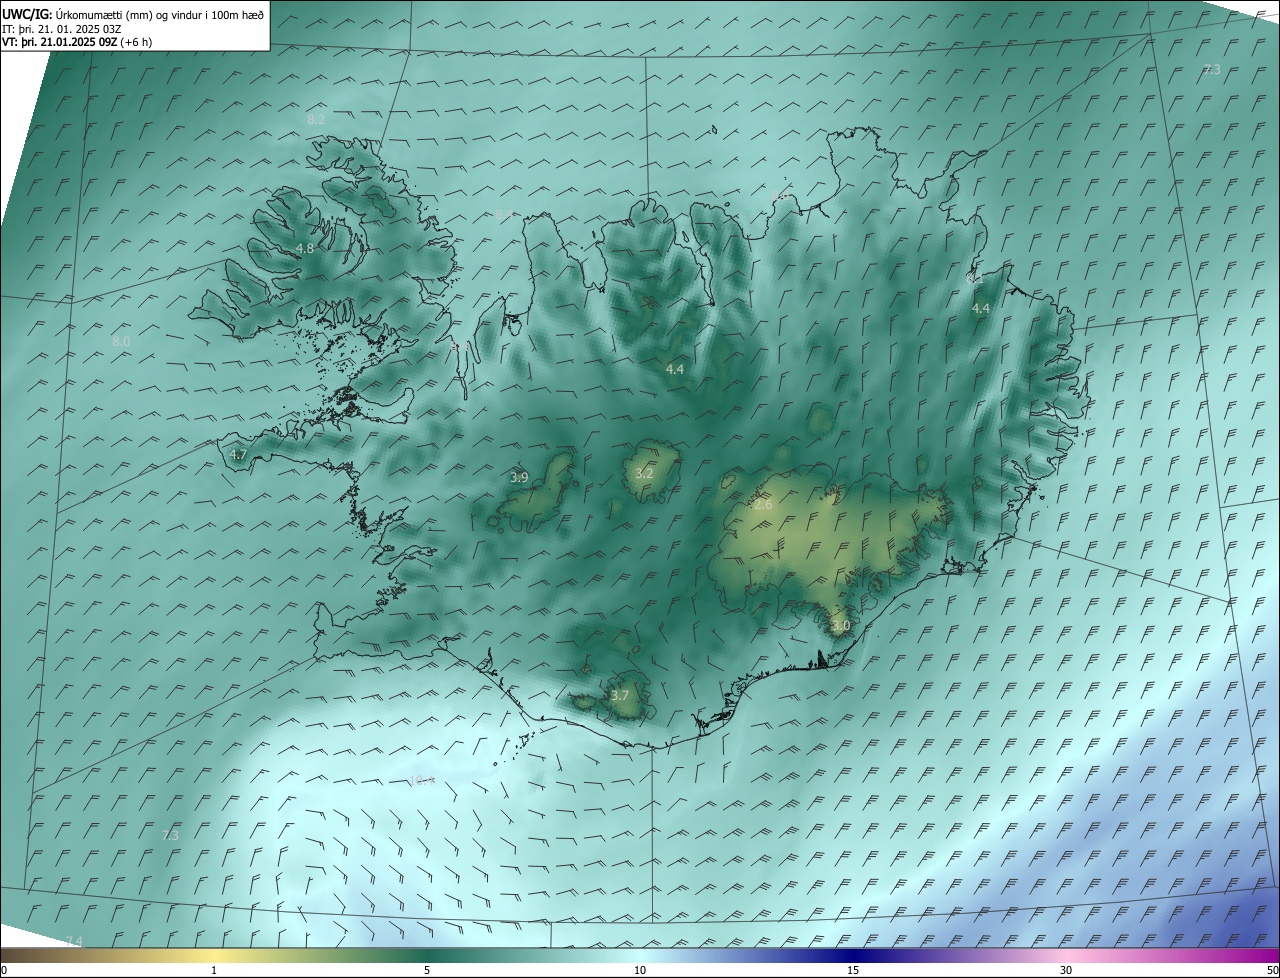Viewport: 1280px width, 978px height.
Task: Pick the pale pink segment of the color bar
Action: click(1066, 955)
